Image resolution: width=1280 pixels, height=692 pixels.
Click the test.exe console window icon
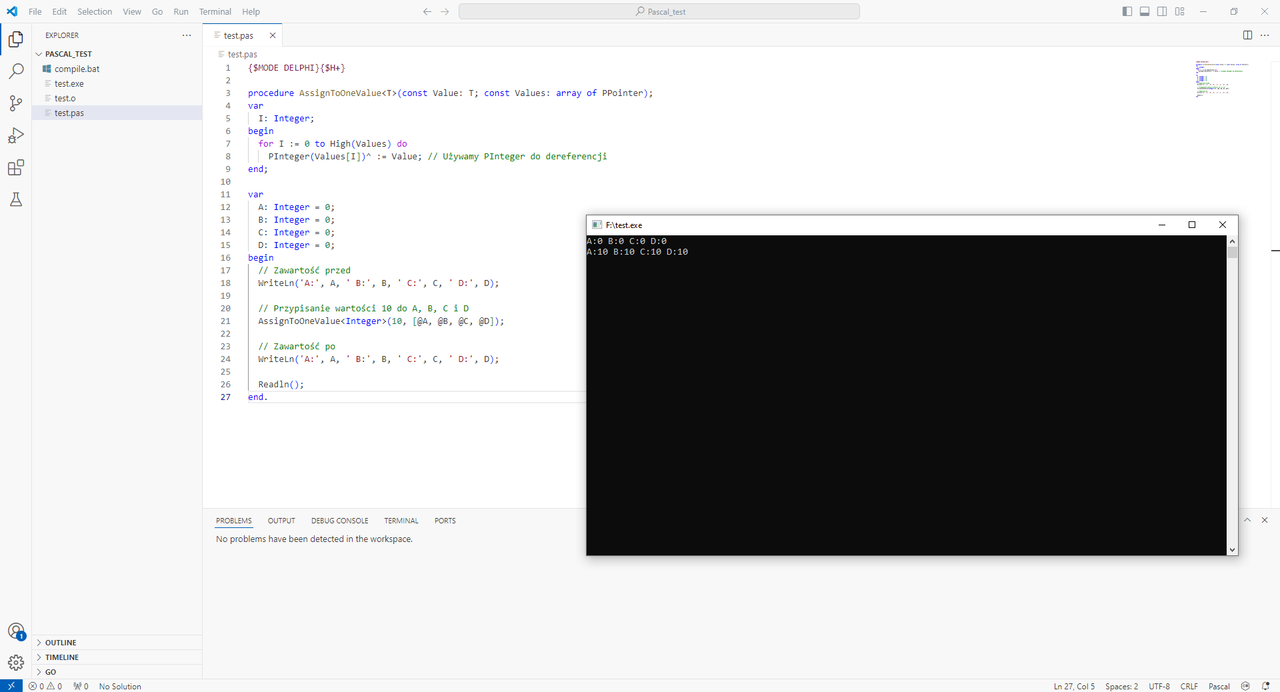click(x=597, y=225)
